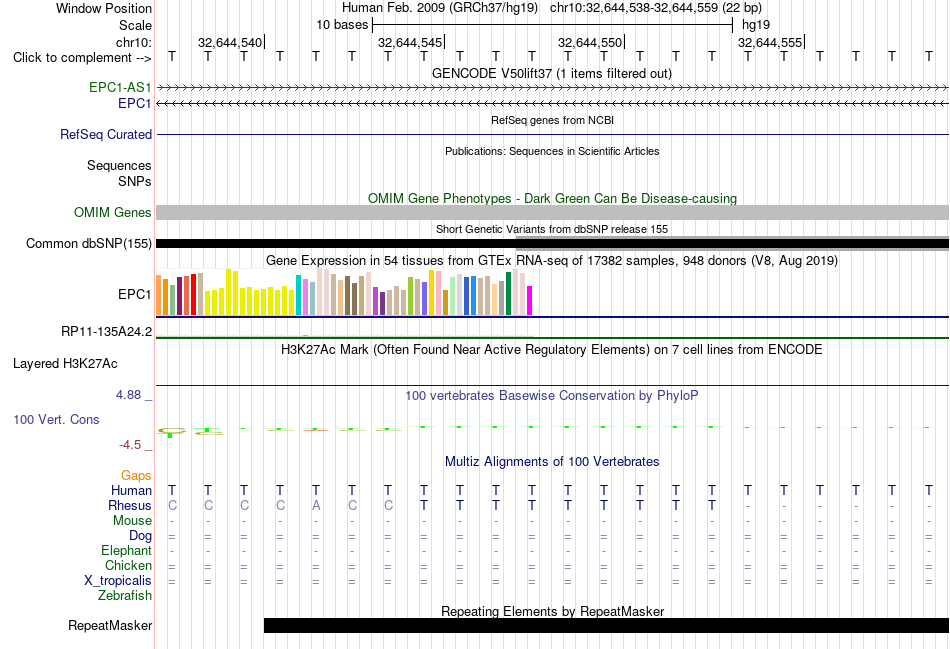This screenshot has width=950, height=649.
Task: Select the Rhesus species row label
Action: click(130, 505)
